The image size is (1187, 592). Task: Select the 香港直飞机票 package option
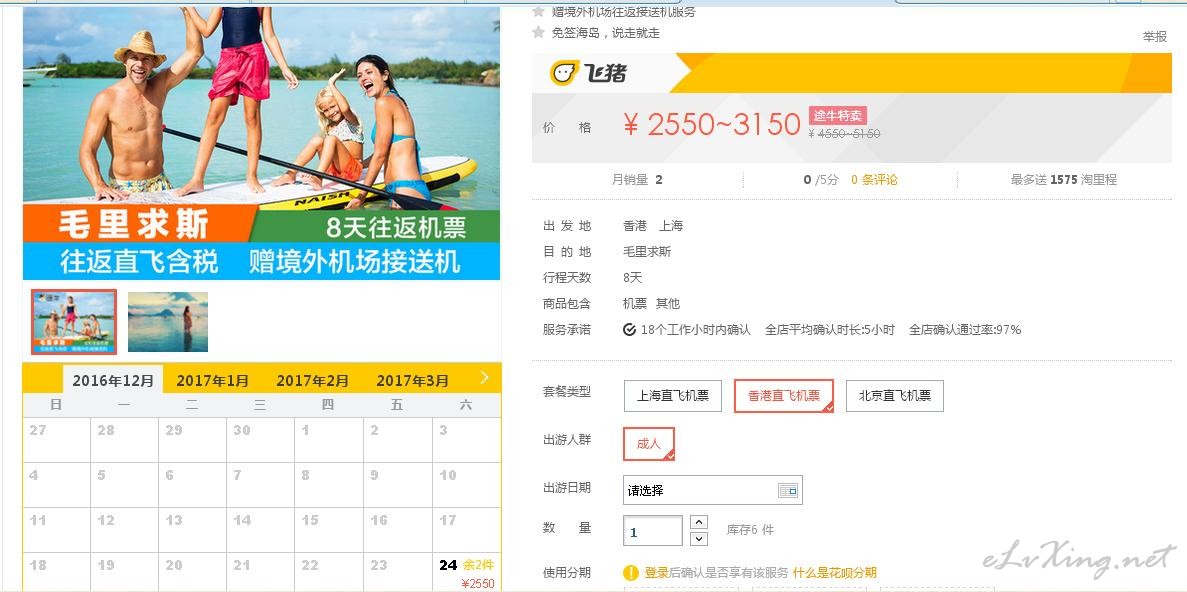(784, 396)
